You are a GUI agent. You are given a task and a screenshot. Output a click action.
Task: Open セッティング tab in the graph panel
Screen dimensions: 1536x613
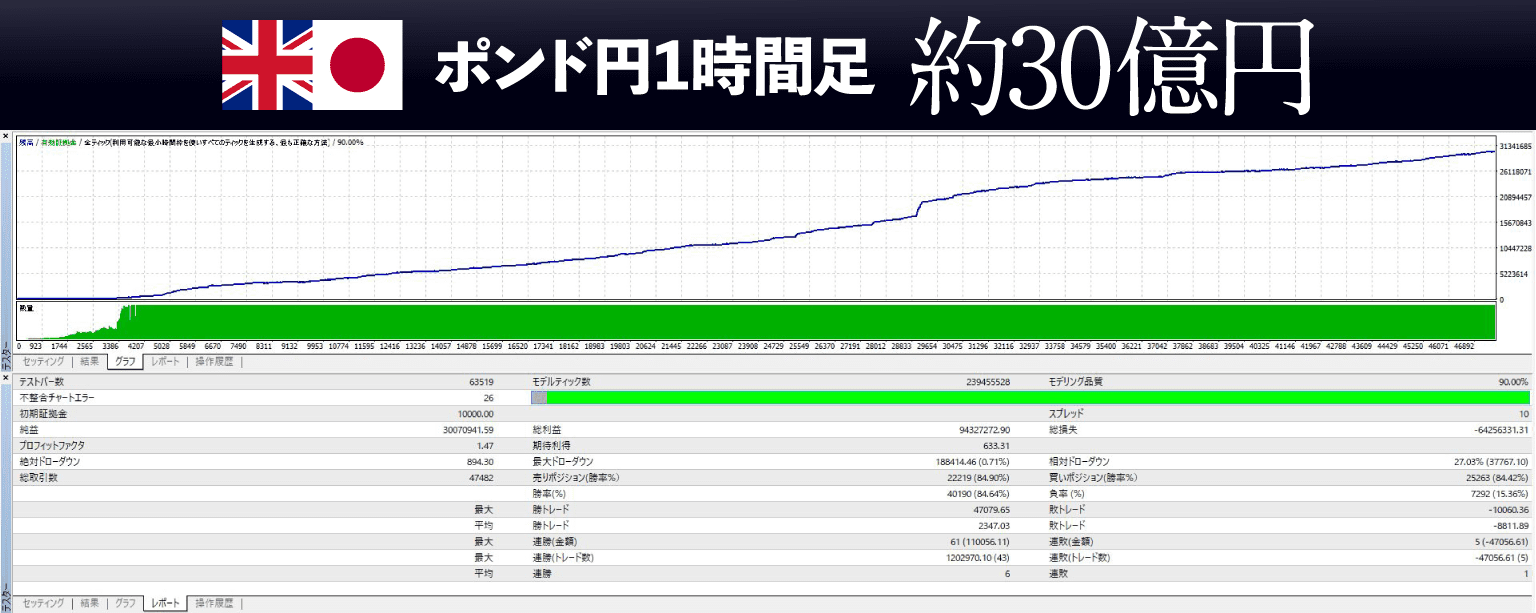pos(43,362)
